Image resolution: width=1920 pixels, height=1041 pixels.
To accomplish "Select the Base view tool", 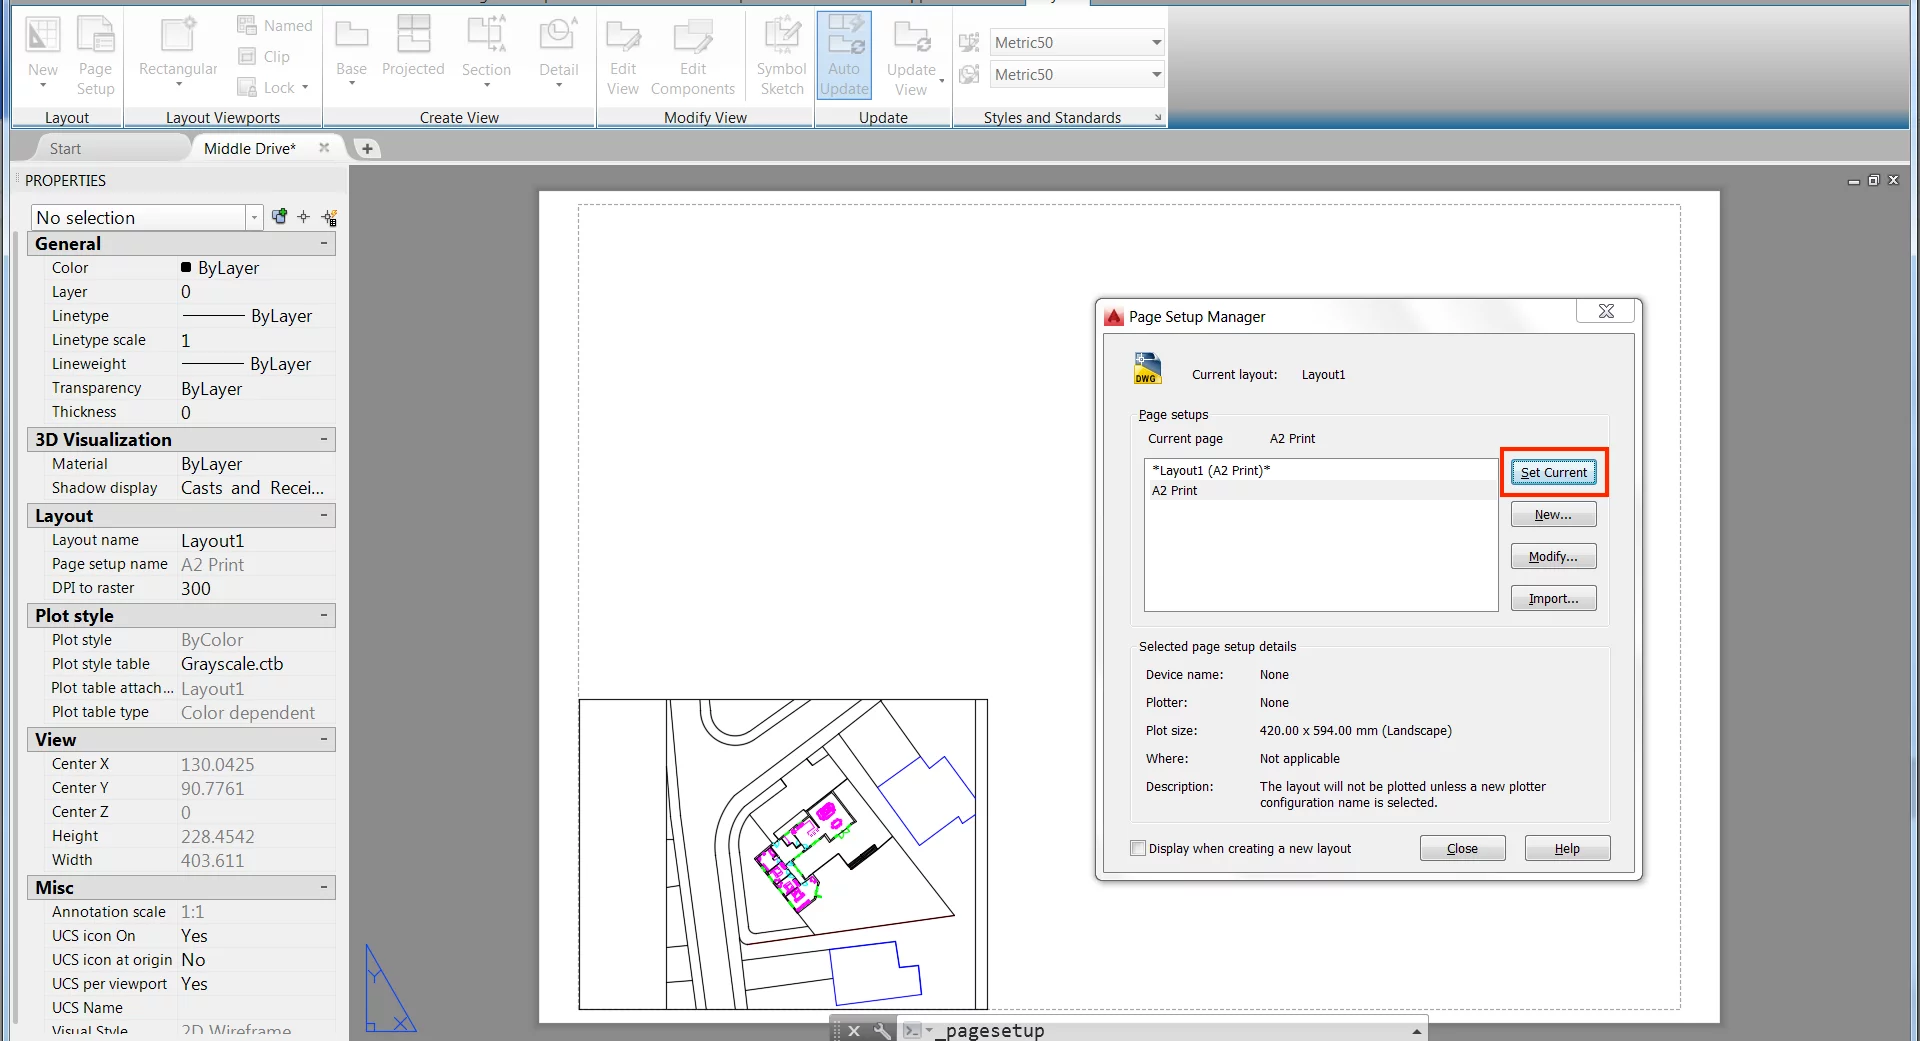I will coord(351,50).
